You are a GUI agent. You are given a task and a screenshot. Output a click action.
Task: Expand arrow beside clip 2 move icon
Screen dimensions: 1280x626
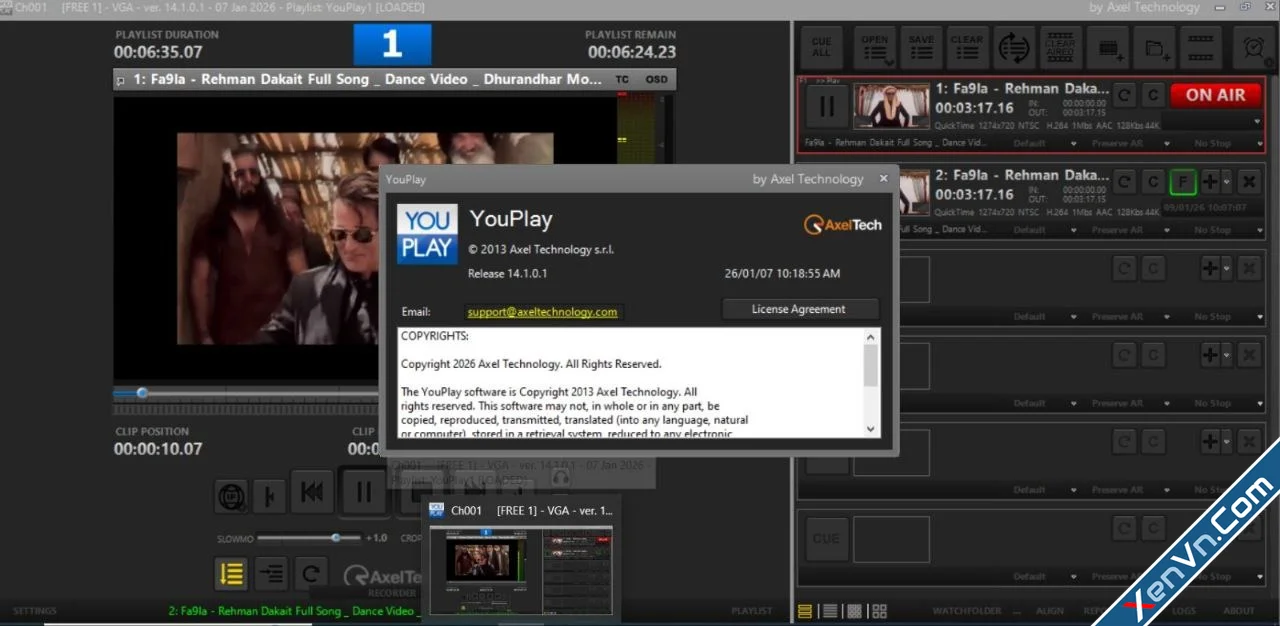[x=1227, y=183]
